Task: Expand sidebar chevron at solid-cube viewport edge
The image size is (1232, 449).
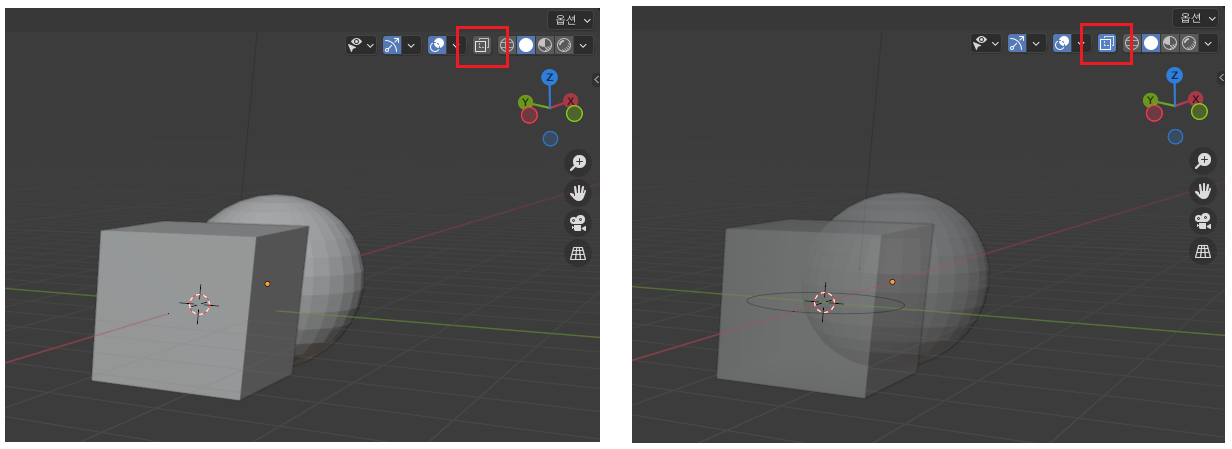Action: 596,79
